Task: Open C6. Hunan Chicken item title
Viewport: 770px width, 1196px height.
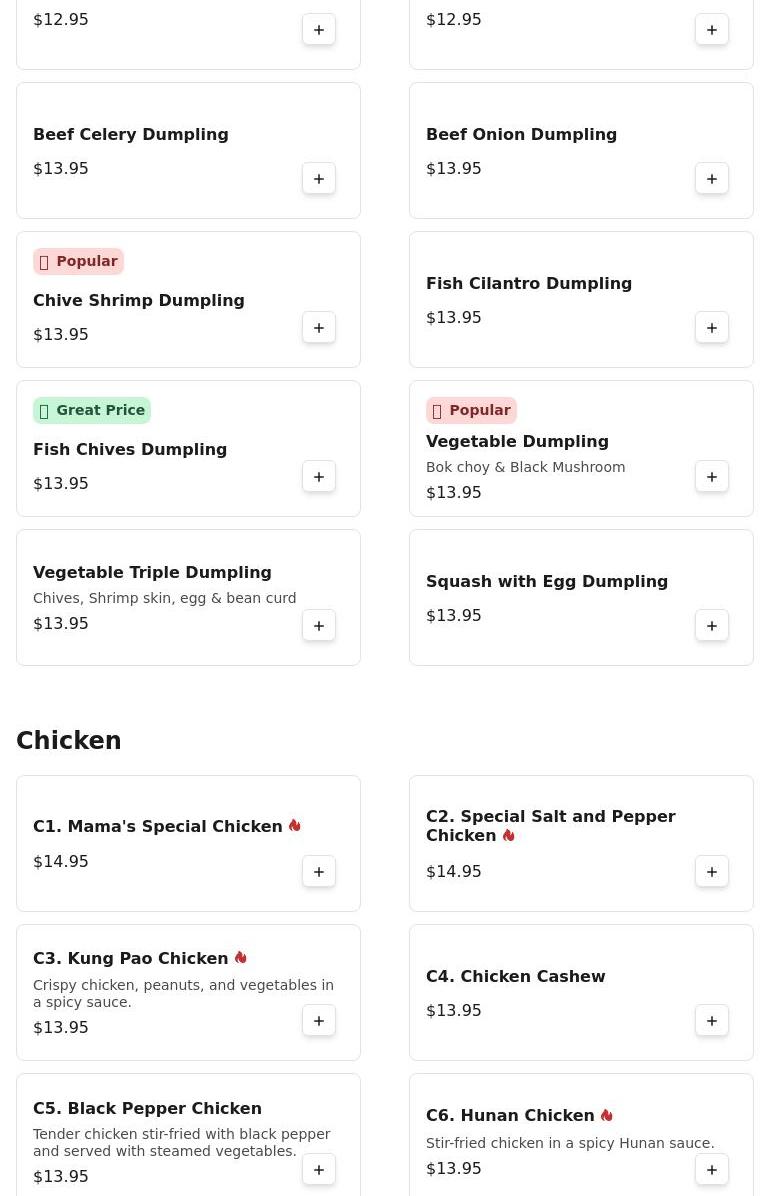Action: [510, 1115]
